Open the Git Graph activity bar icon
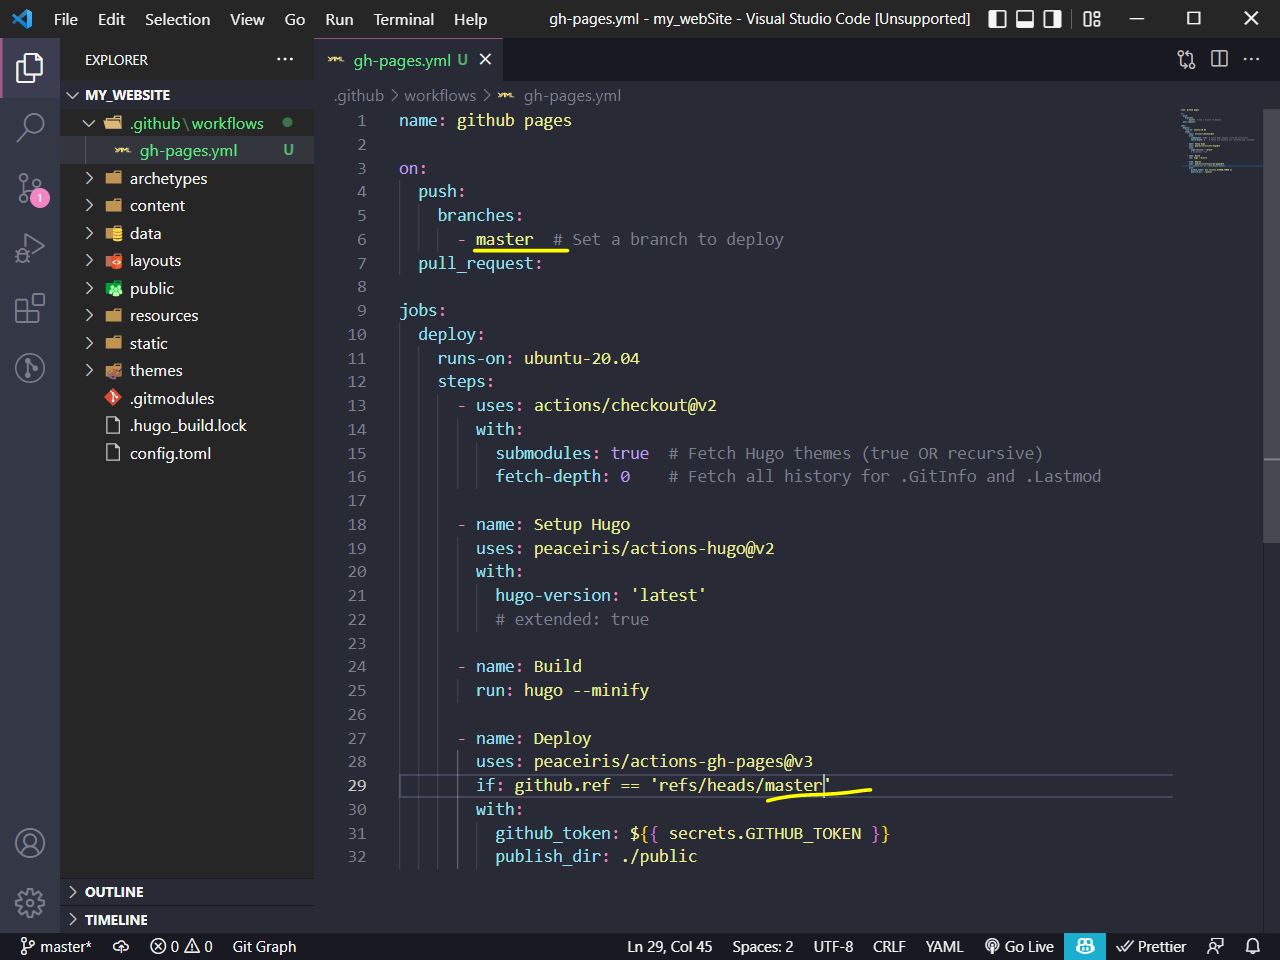The image size is (1280, 960). pyautogui.click(x=30, y=368)
